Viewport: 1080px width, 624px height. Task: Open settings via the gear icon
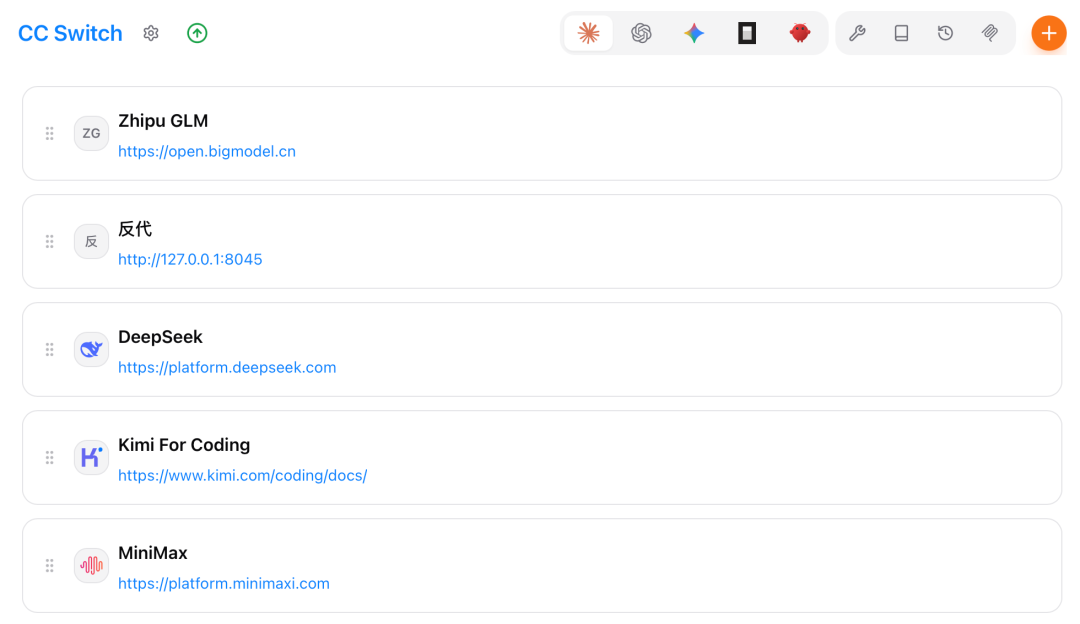[151, 33]
